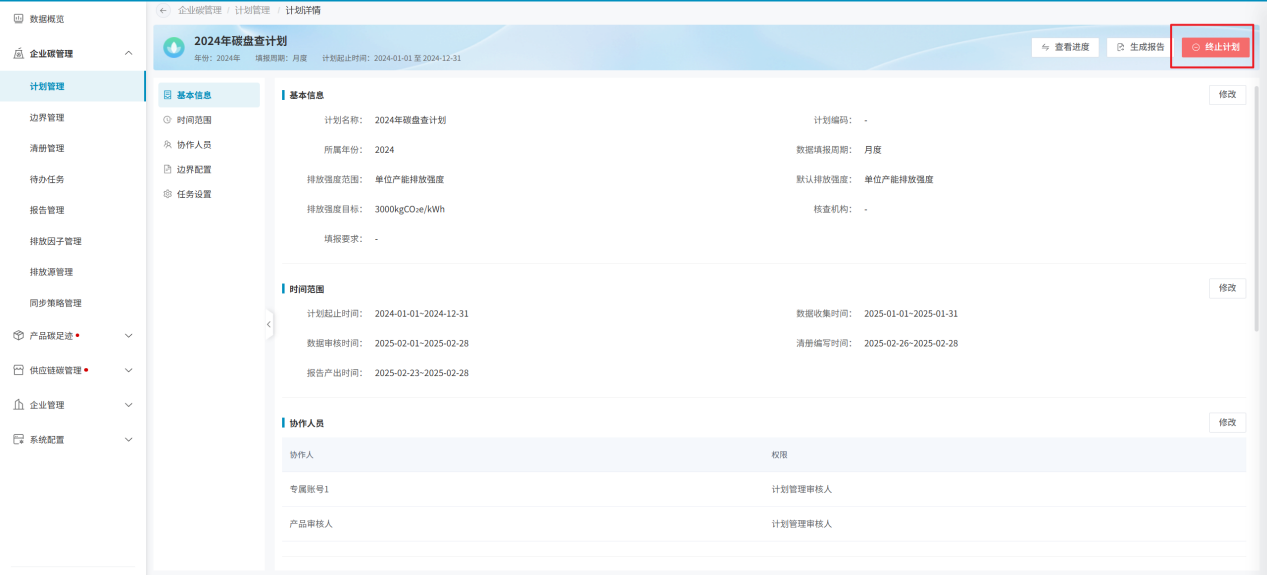Viewport: 1267px width, 575px height.
Task: Jump to the 任务设置 section anchor
Action: [x=193, y=194]
